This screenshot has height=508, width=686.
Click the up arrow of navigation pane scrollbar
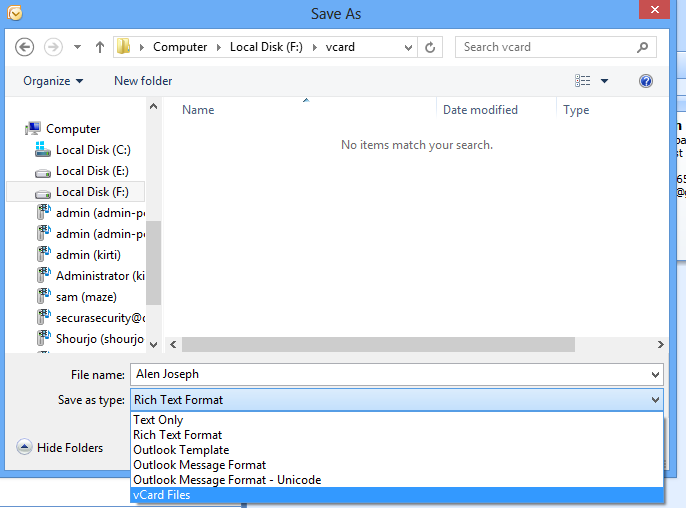(153, 106)
